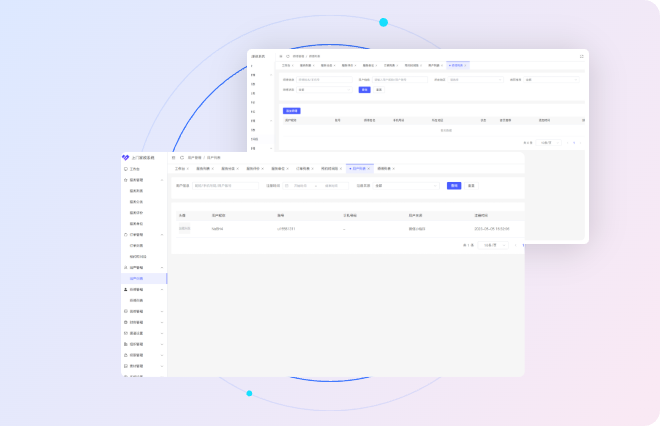Image resolution: width=660 pixels, height=426 pixels.
Task: Click the fullscreen icon in back window
Action: click(582, 56)
